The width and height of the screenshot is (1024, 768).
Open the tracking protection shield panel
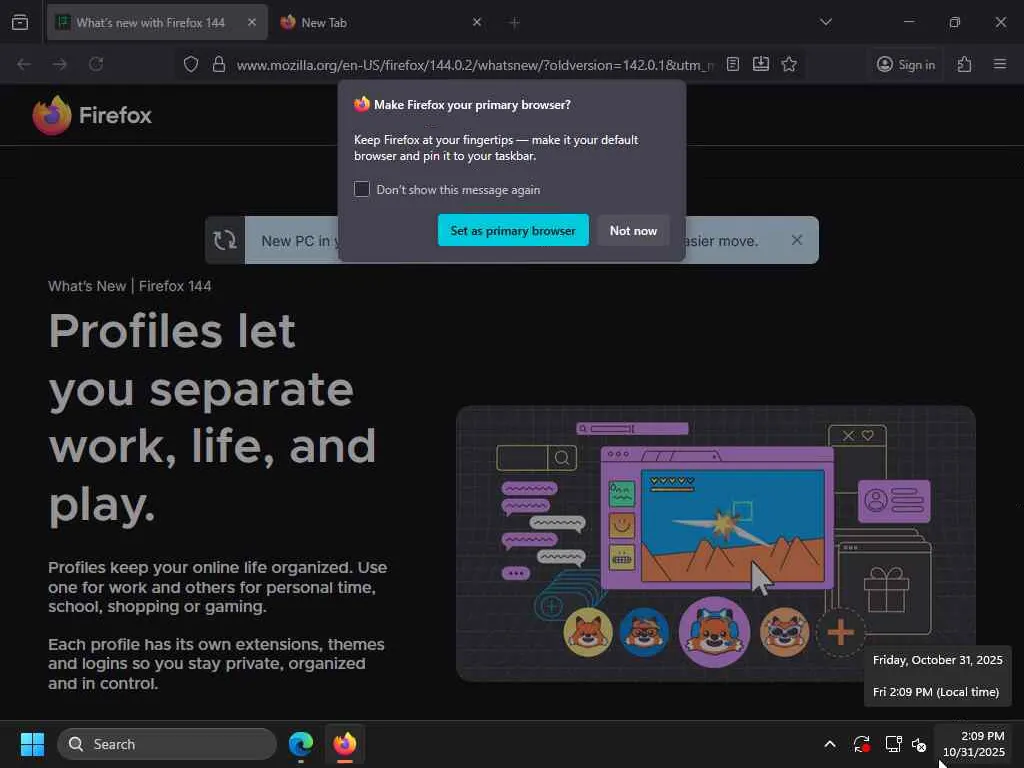(191, 64)
